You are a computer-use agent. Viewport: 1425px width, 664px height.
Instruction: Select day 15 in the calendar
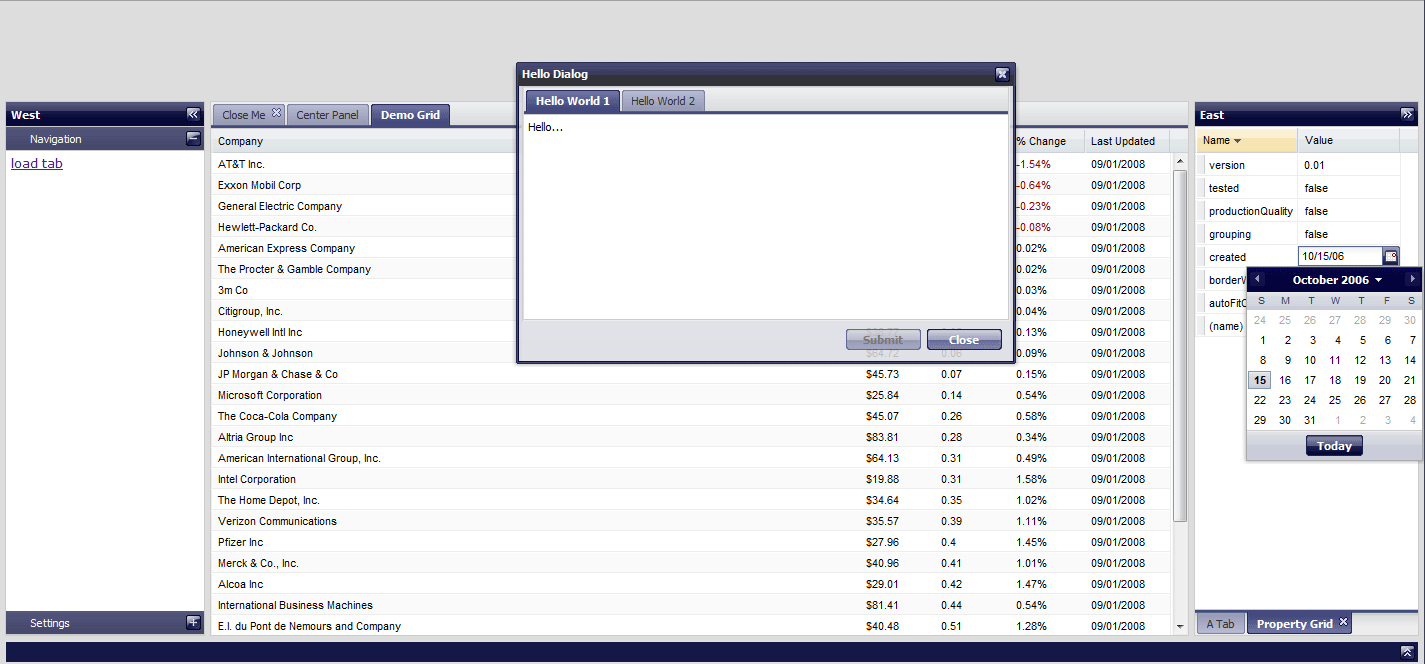coord(1260,380)
